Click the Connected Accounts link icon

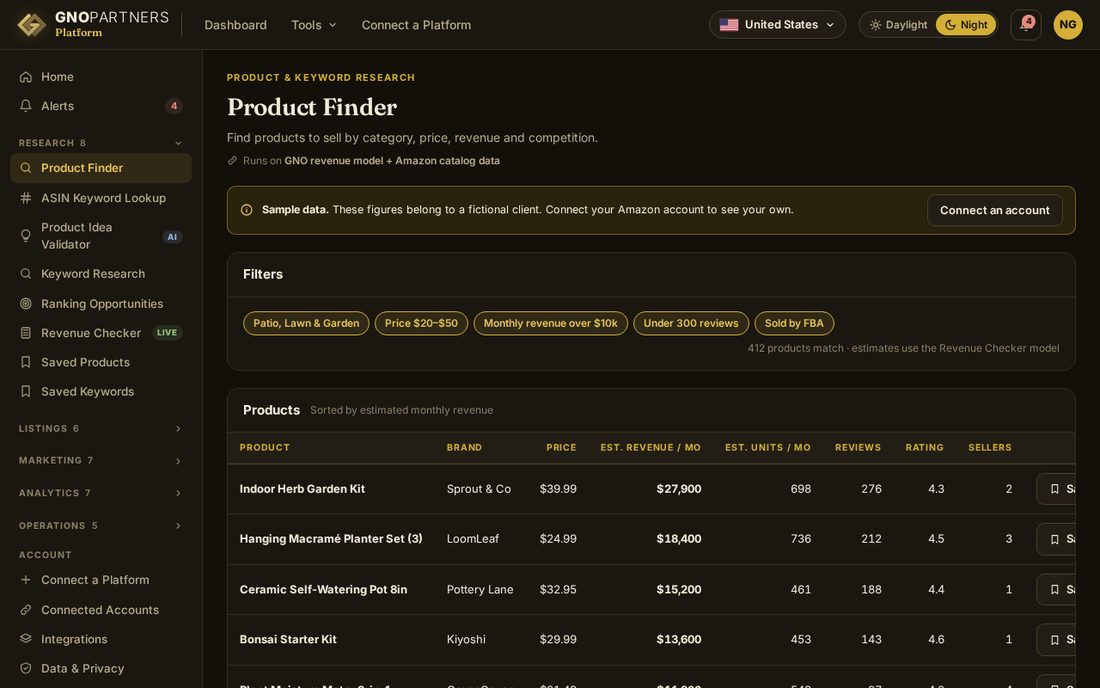tap(26, 610)
